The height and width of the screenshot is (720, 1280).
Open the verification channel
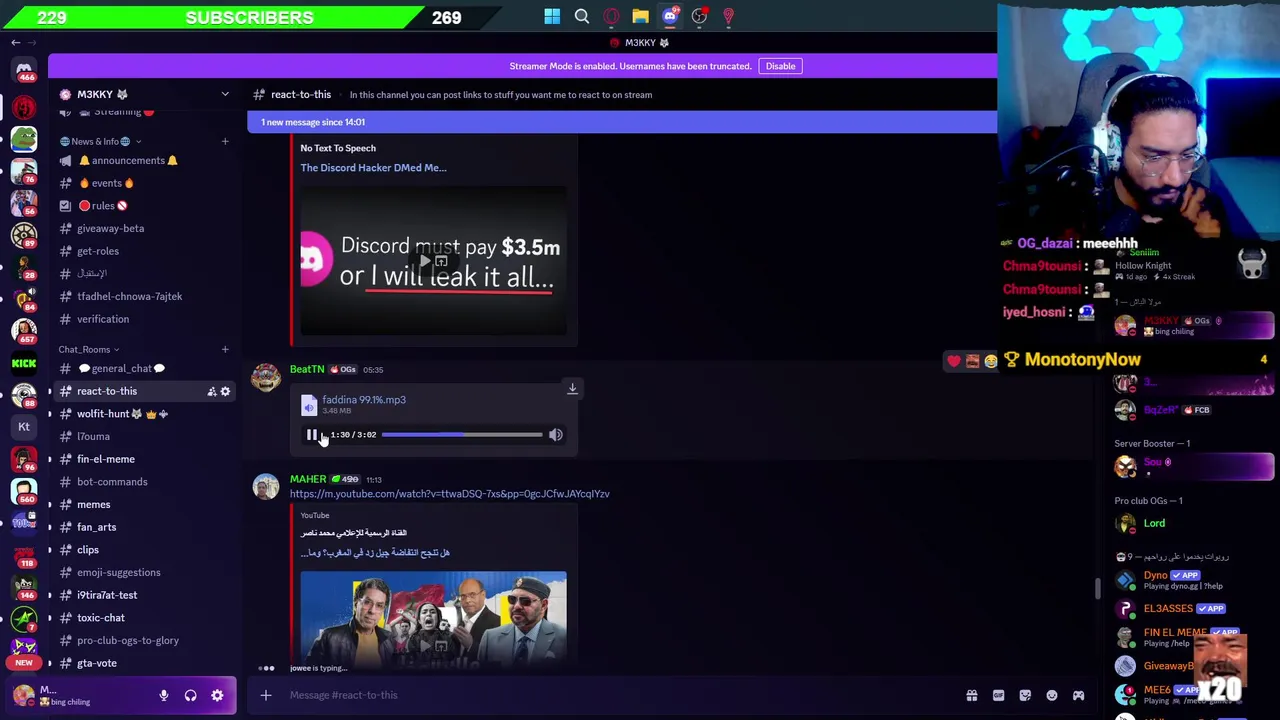click(102, 319)
